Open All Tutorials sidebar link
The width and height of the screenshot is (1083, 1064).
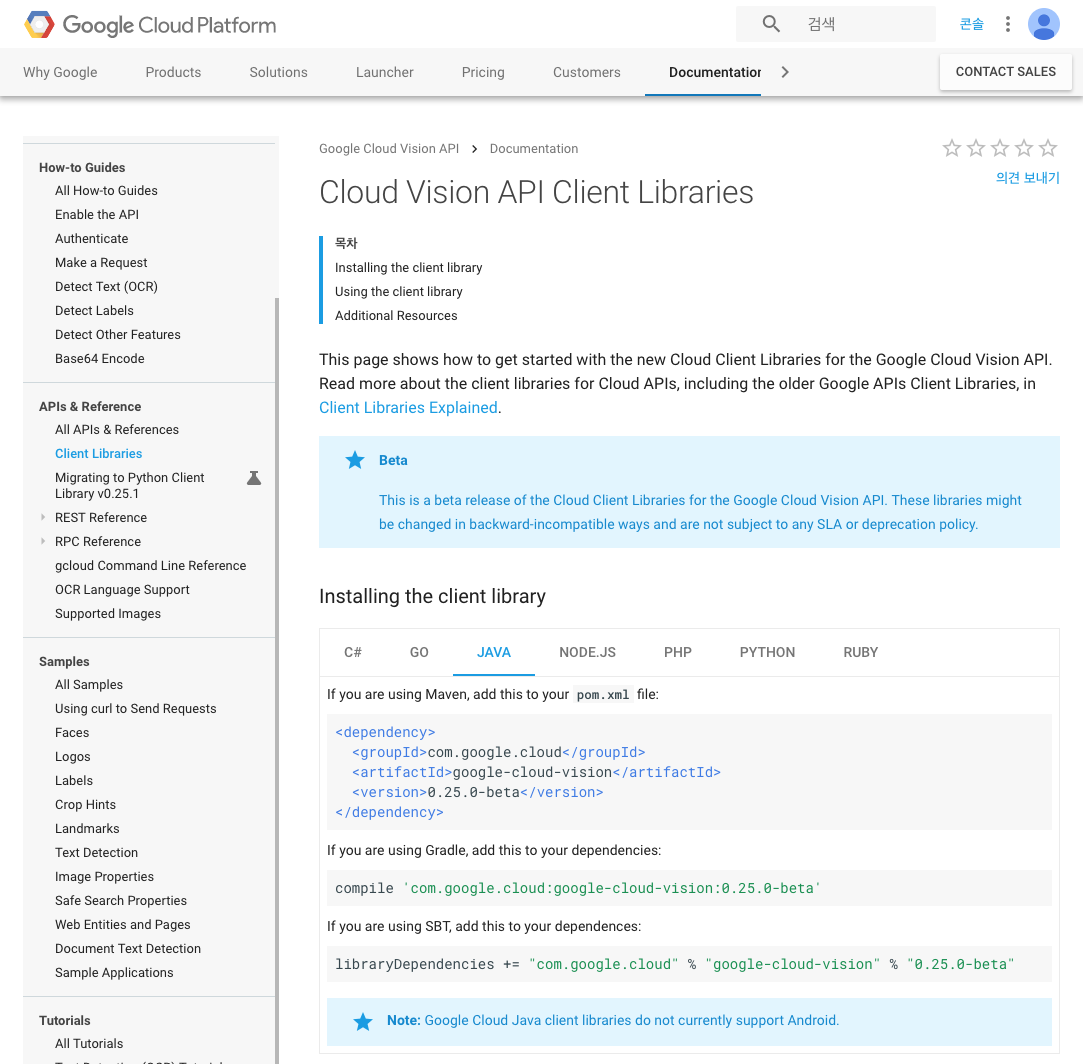(x=89, y=1044)
